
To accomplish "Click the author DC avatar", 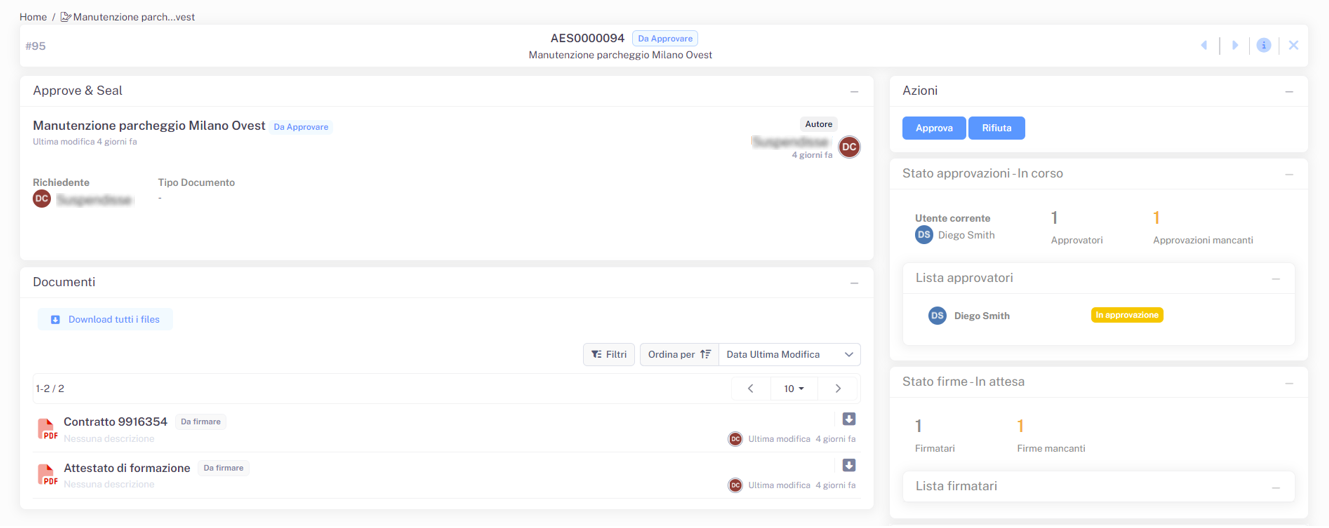I will pos(849,147).
